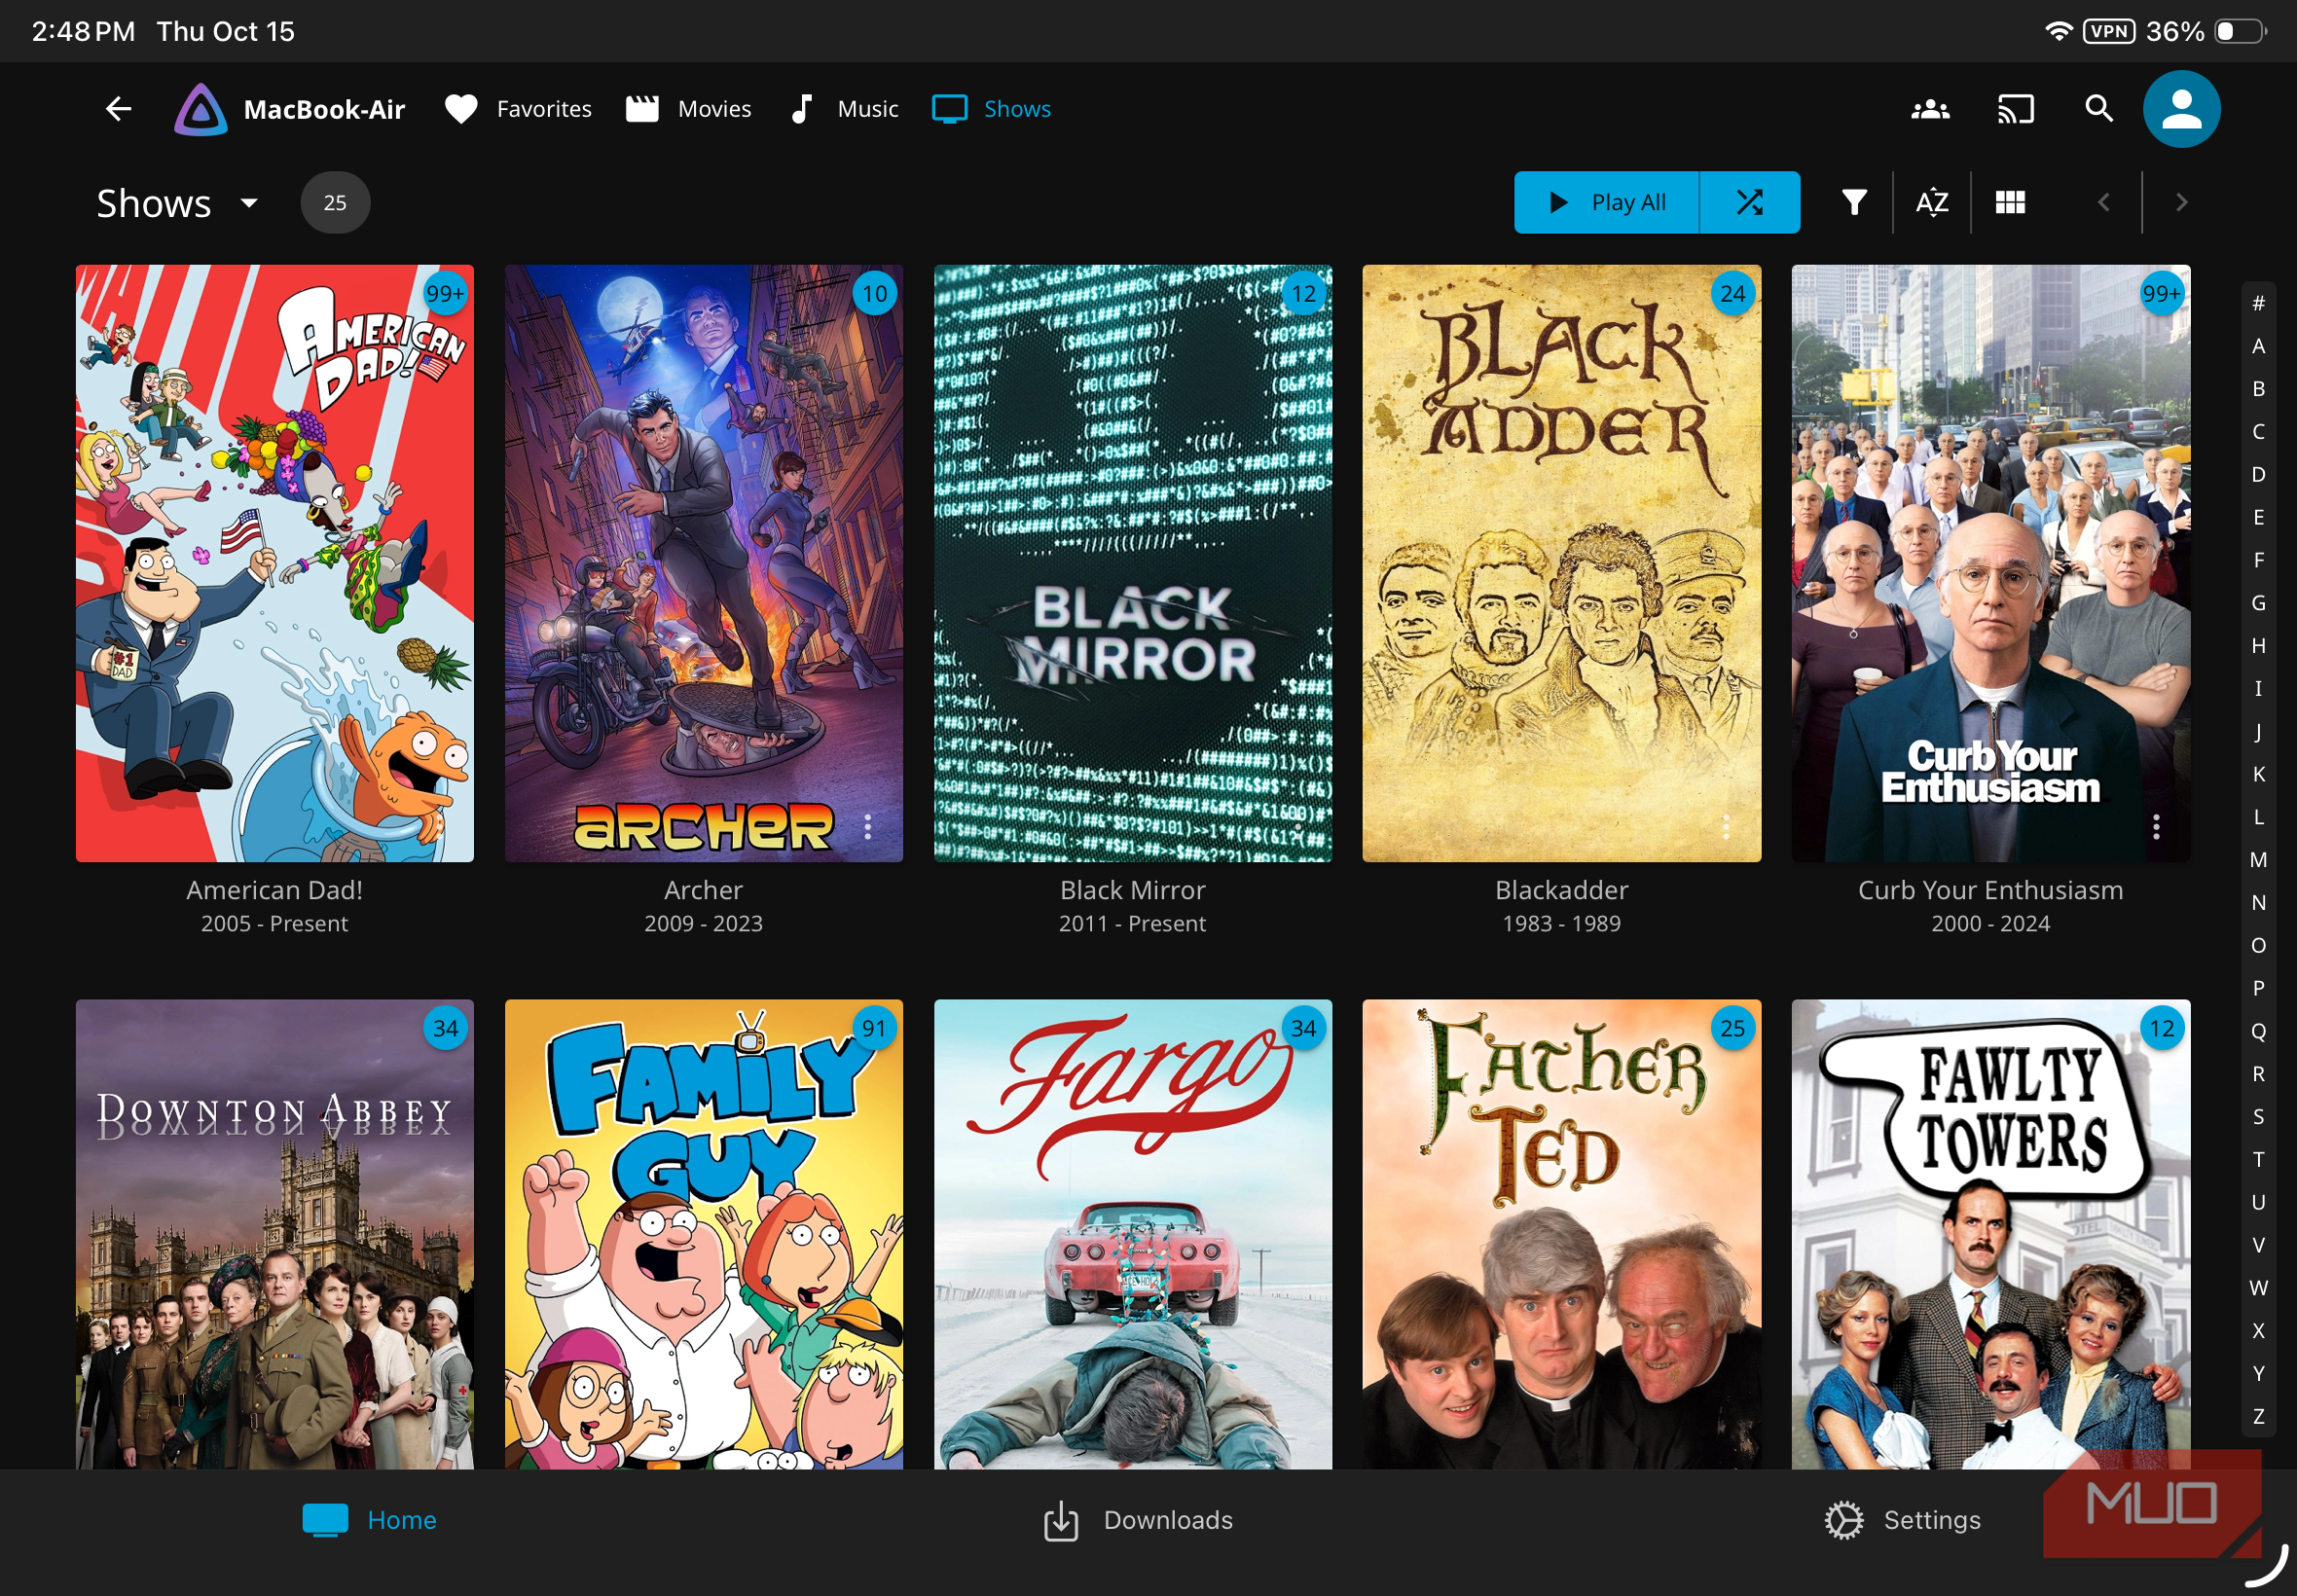The width and height of the screenshot is (2297, 1596).
Task: Open search with magnifier icon
Action: [x=2099, y=109]
